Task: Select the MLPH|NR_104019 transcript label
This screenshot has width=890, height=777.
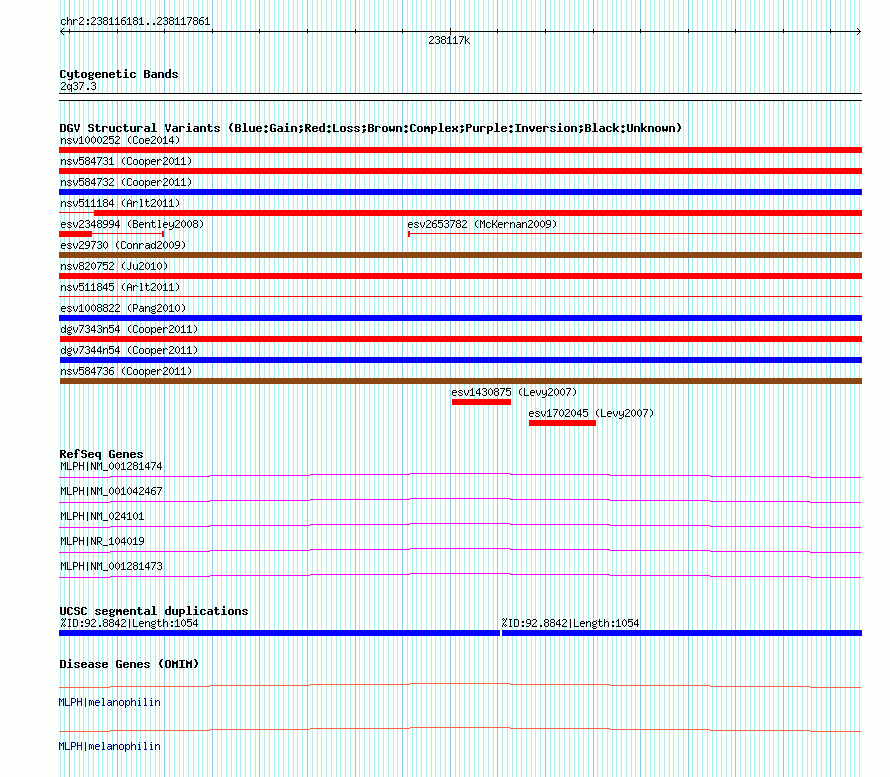Action: (102, 541)
